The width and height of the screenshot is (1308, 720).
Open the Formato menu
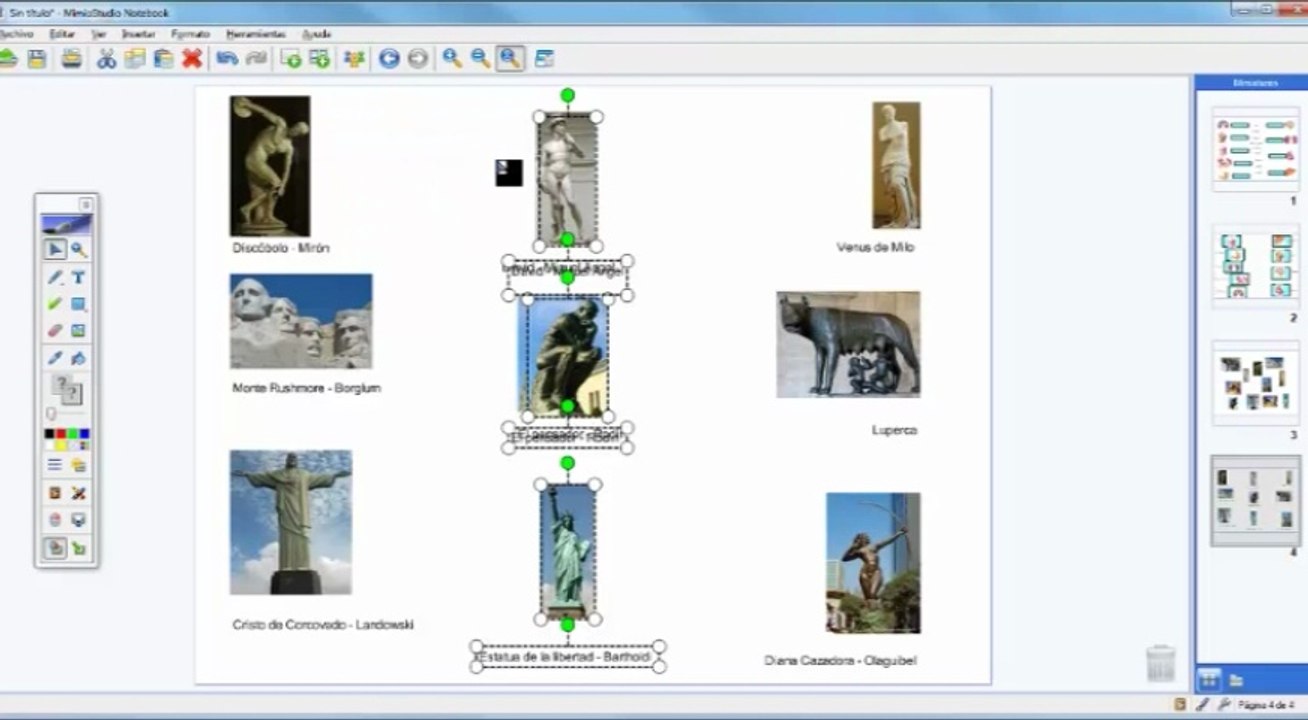190,34
